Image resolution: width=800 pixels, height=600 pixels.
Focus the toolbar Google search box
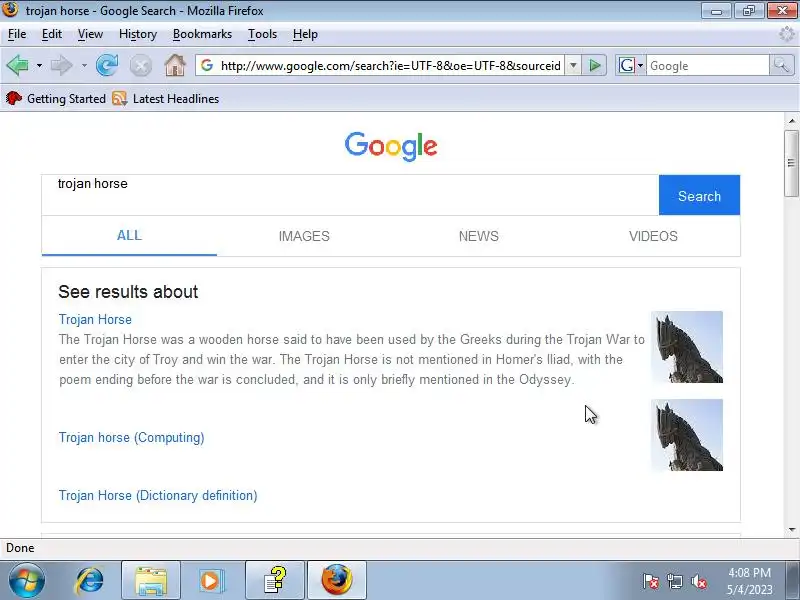coord(708,66)
